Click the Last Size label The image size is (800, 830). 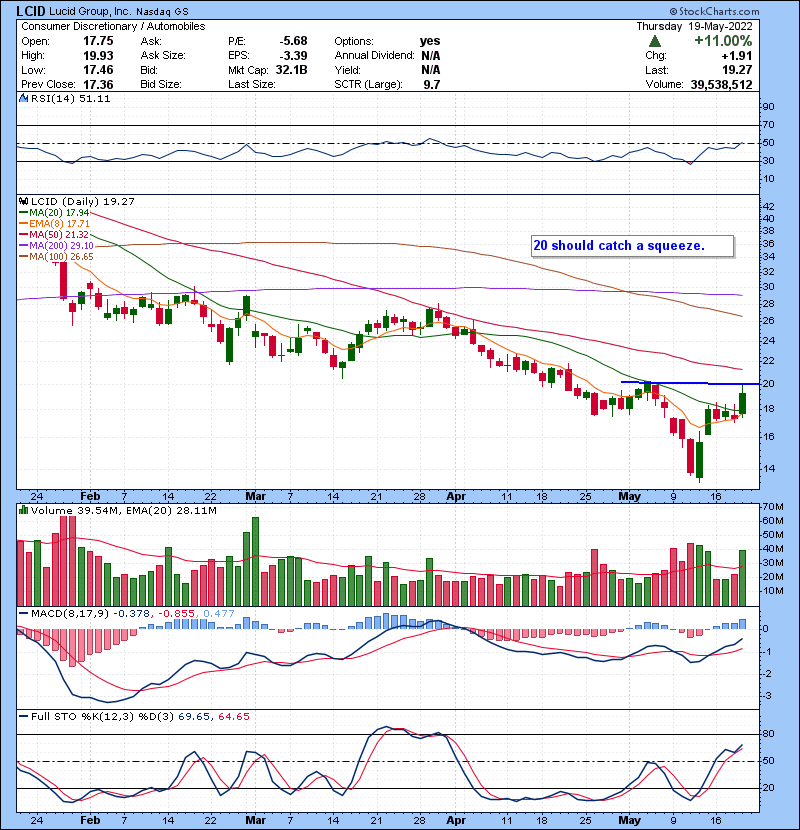point(252,84)
